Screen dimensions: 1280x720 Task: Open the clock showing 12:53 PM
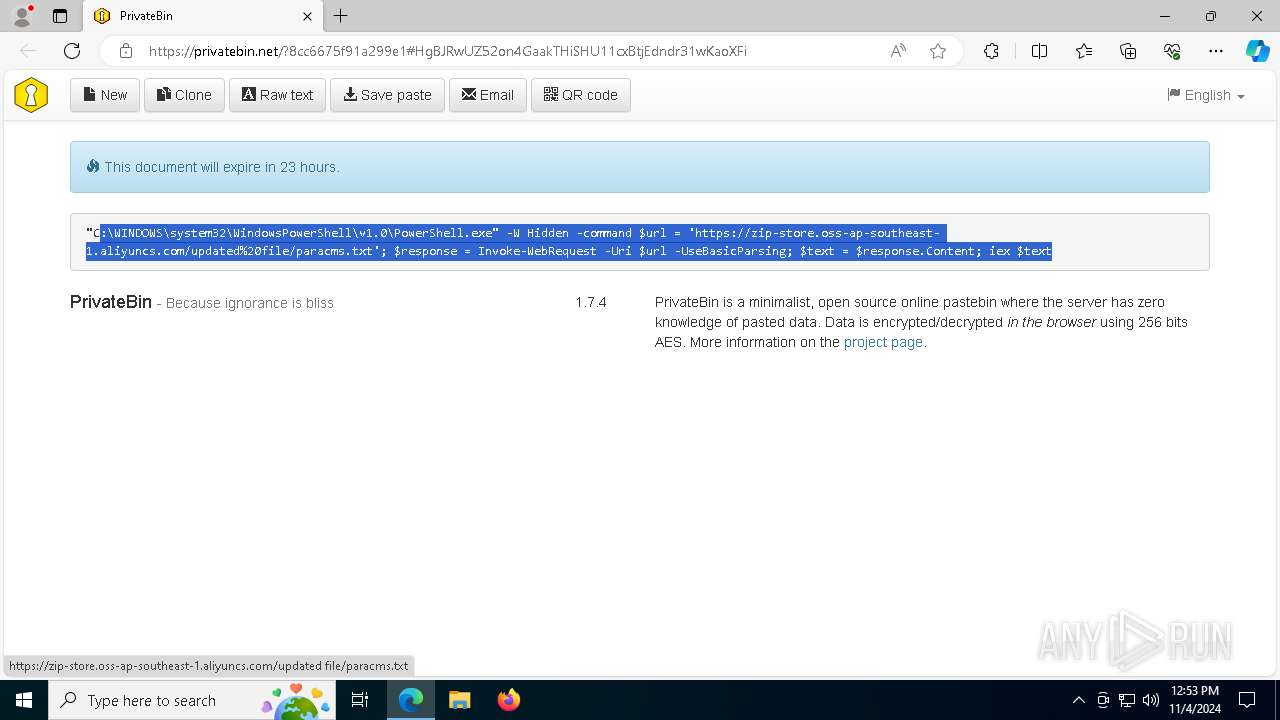click(x=1195, y=700)
